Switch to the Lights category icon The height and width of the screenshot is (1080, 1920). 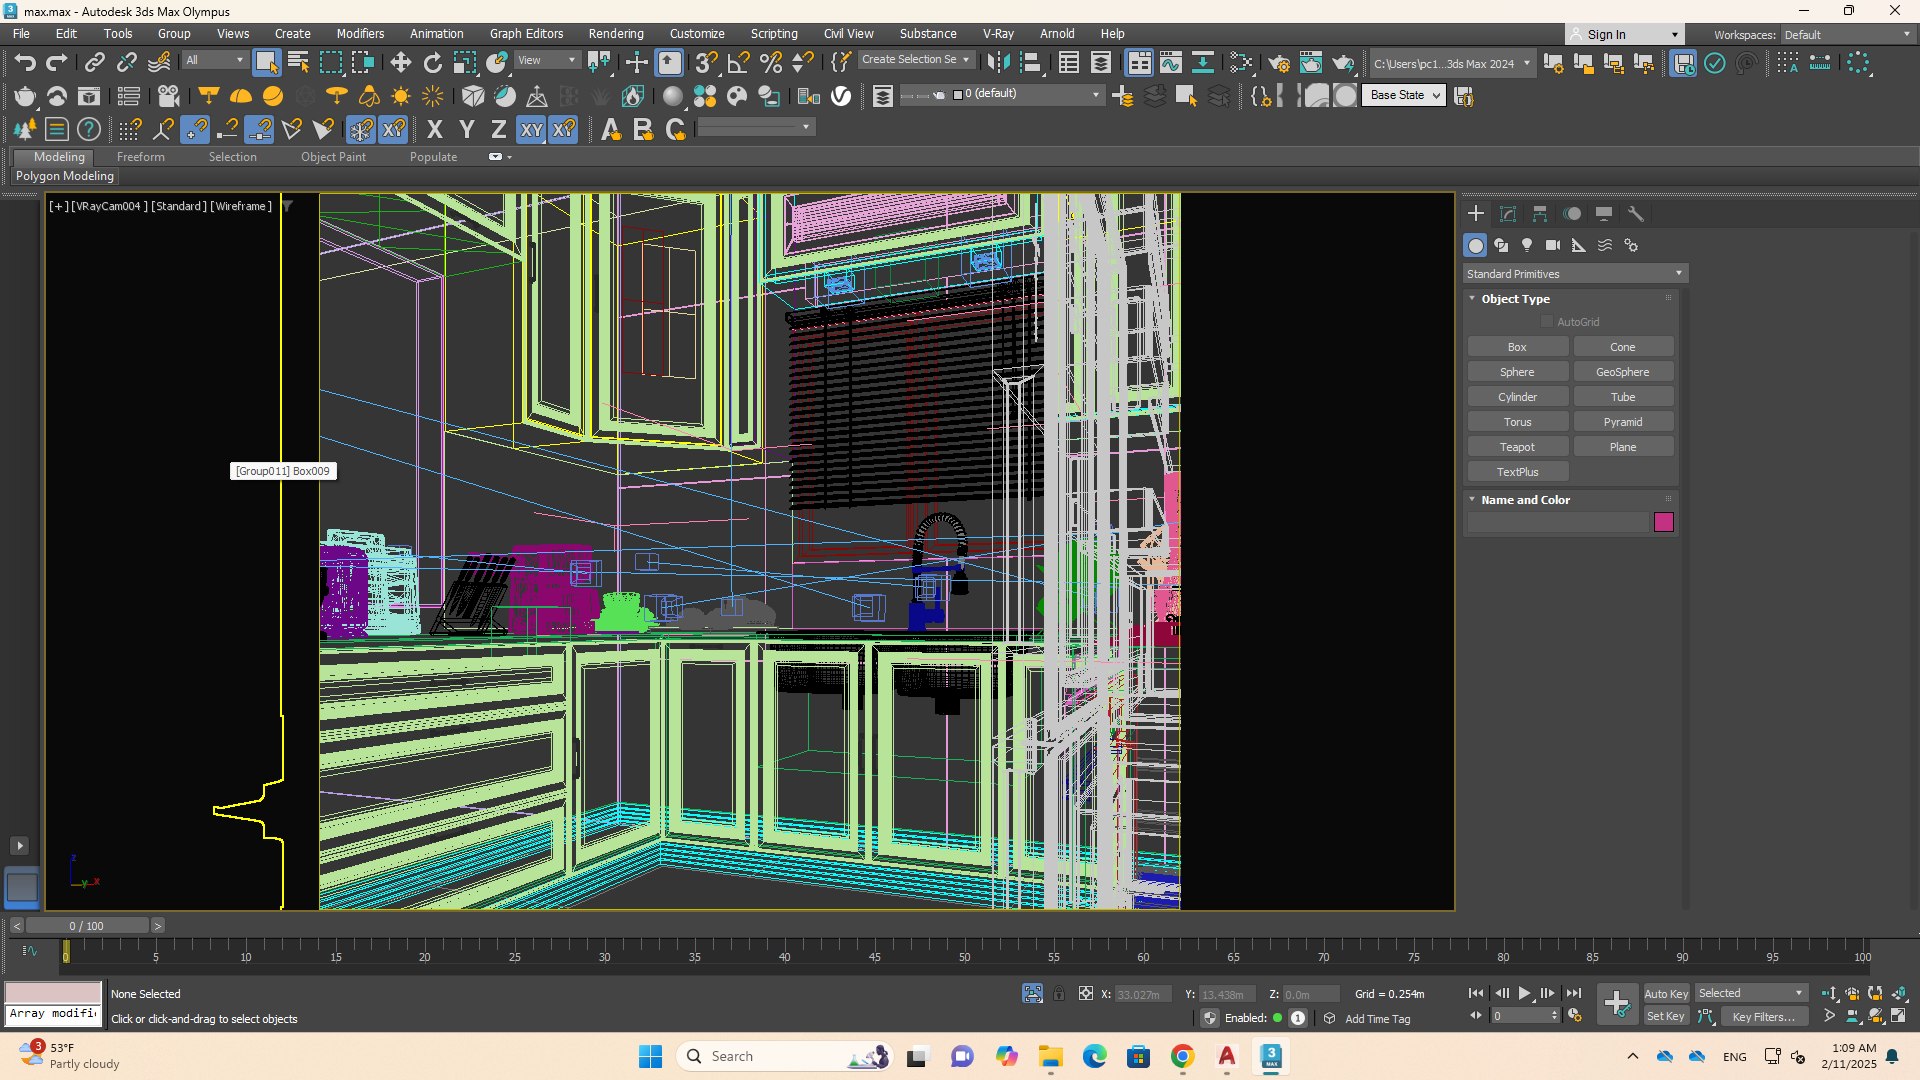tap(1527, 245)
